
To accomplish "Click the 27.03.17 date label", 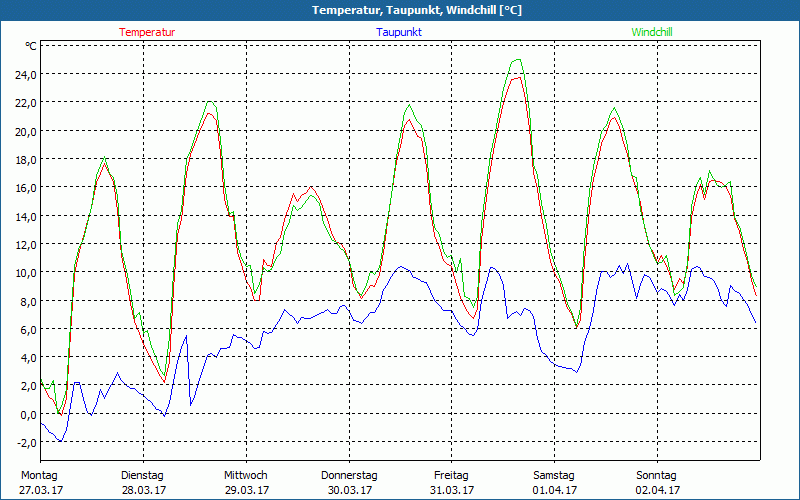I will [41, 490].
